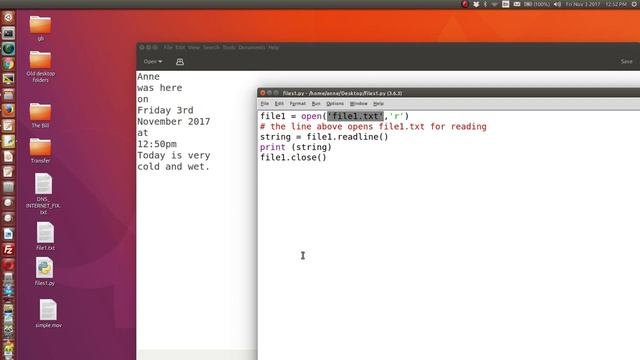Open gedit's Documents menu
Screen dimensions: 640x360
pos(251,47)
